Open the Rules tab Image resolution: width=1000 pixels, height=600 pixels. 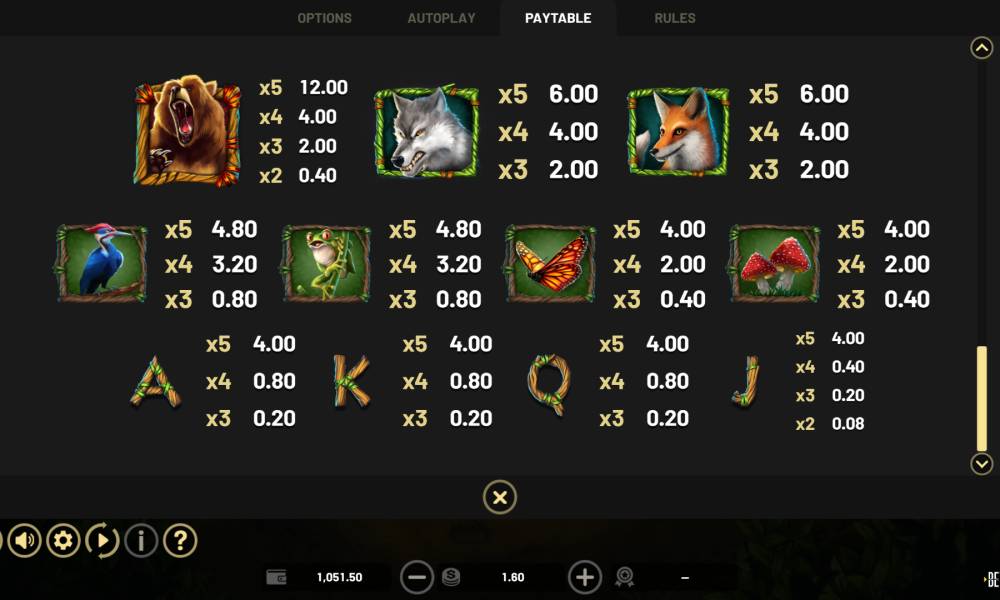point(675,18)
